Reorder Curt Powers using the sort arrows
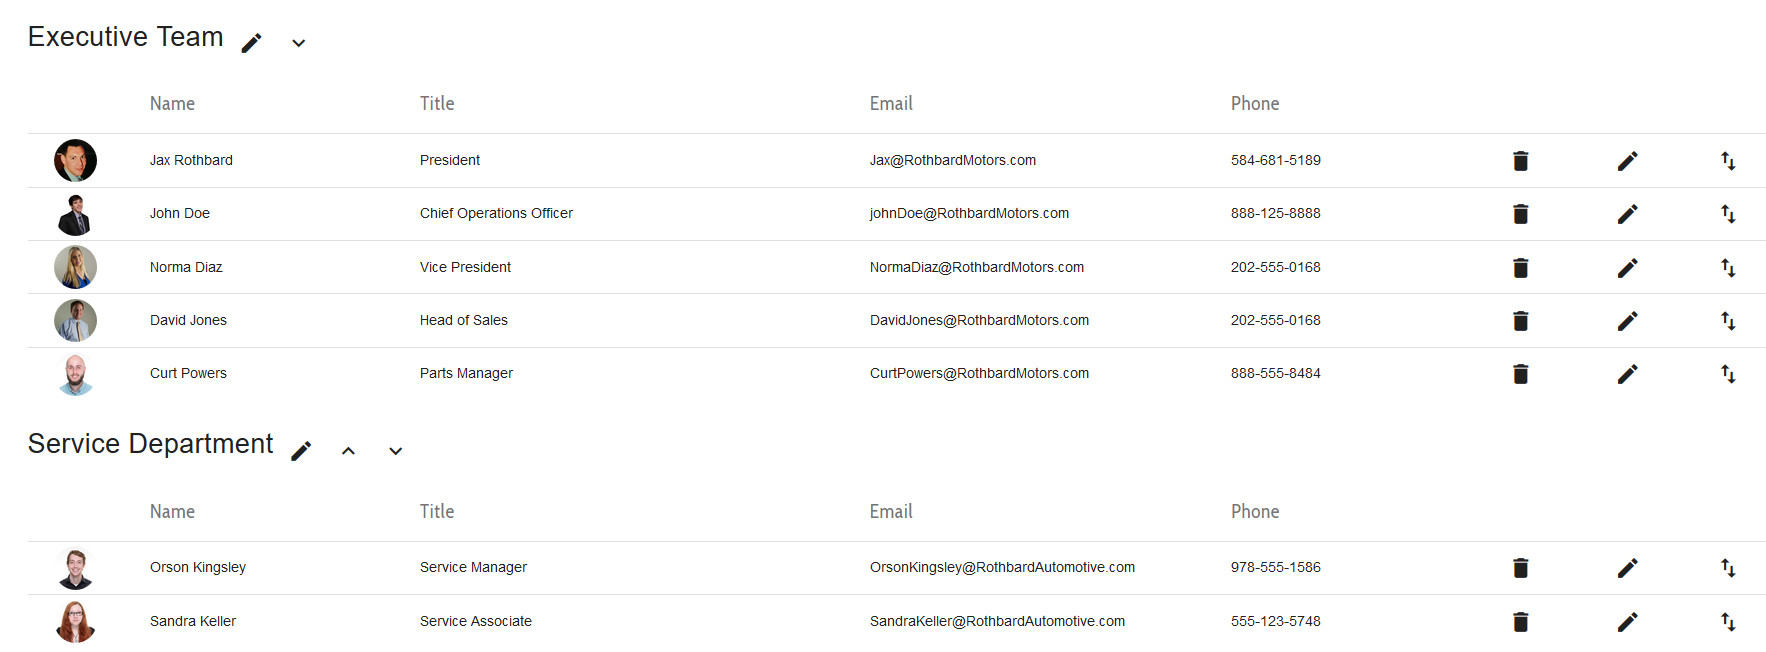This screenshot has width=1766, height=652. (x=1728, y=374)
